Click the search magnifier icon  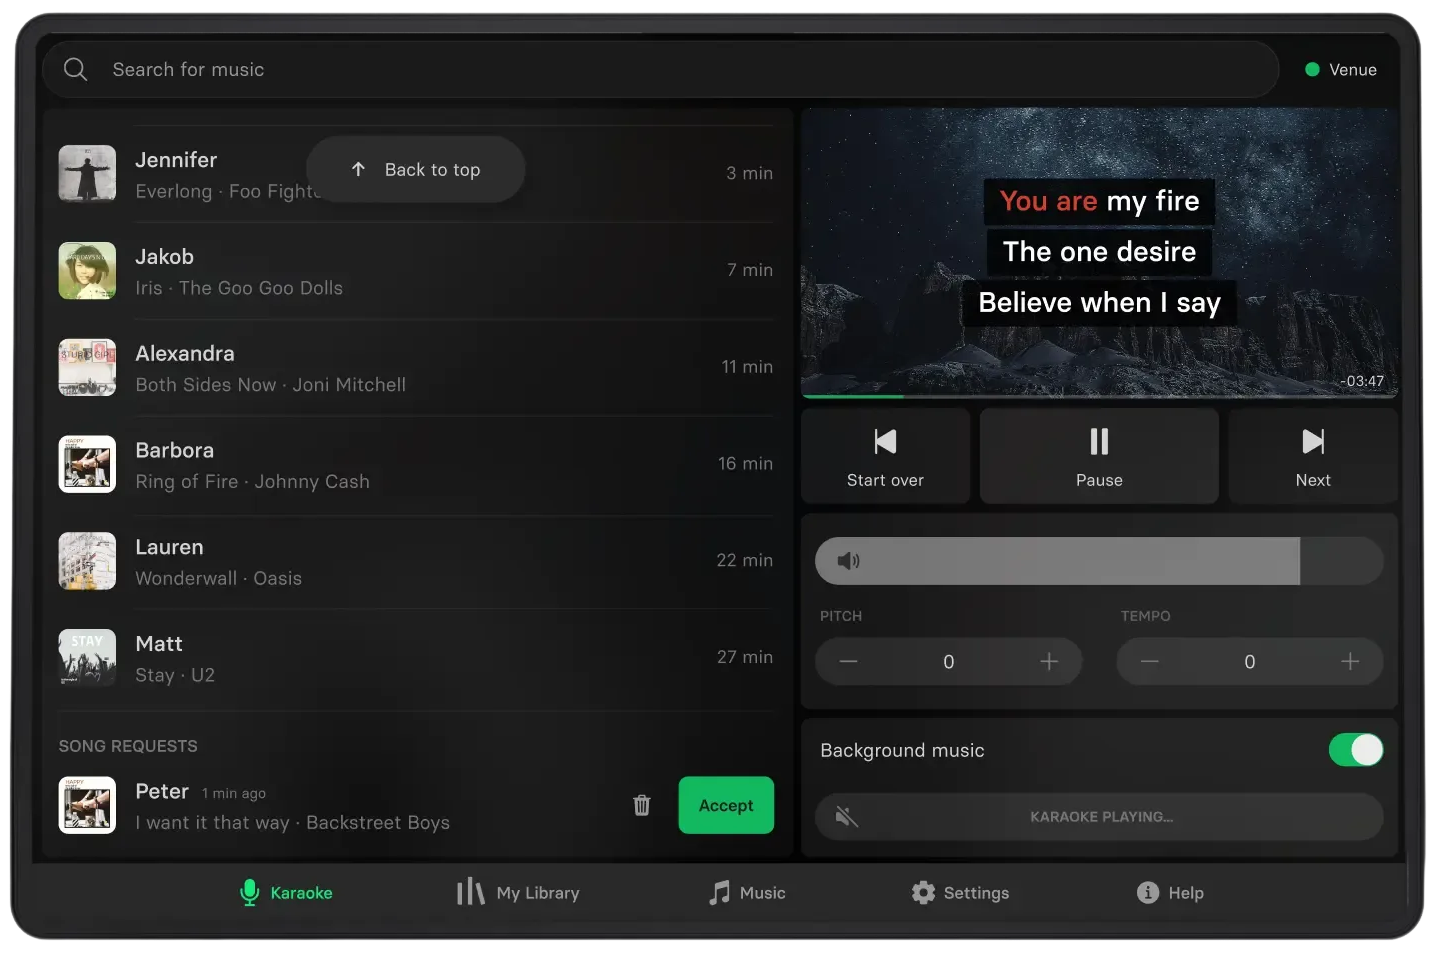click(76, 69)
